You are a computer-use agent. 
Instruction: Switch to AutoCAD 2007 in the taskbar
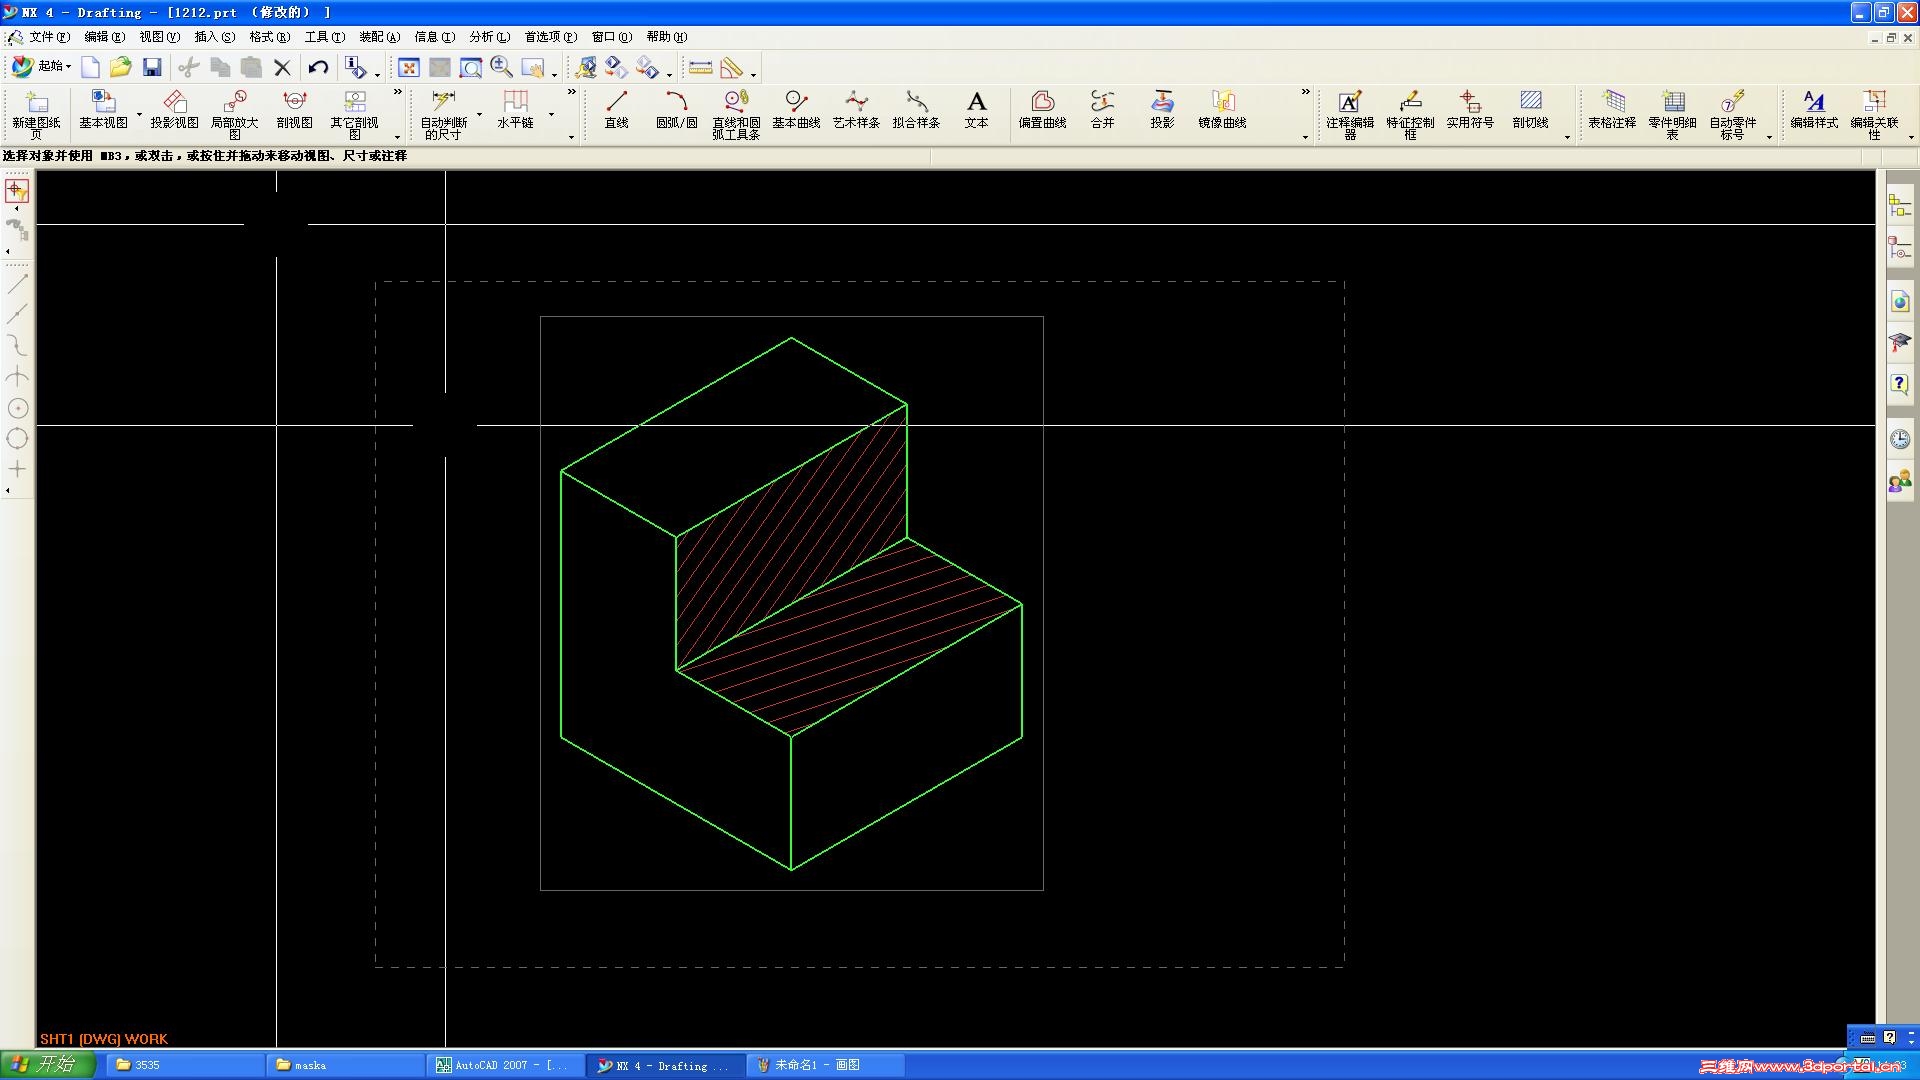pos(506,1065)
